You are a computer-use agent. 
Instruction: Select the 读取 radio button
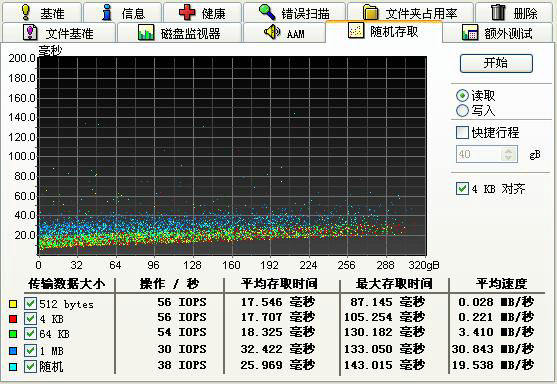462,96
